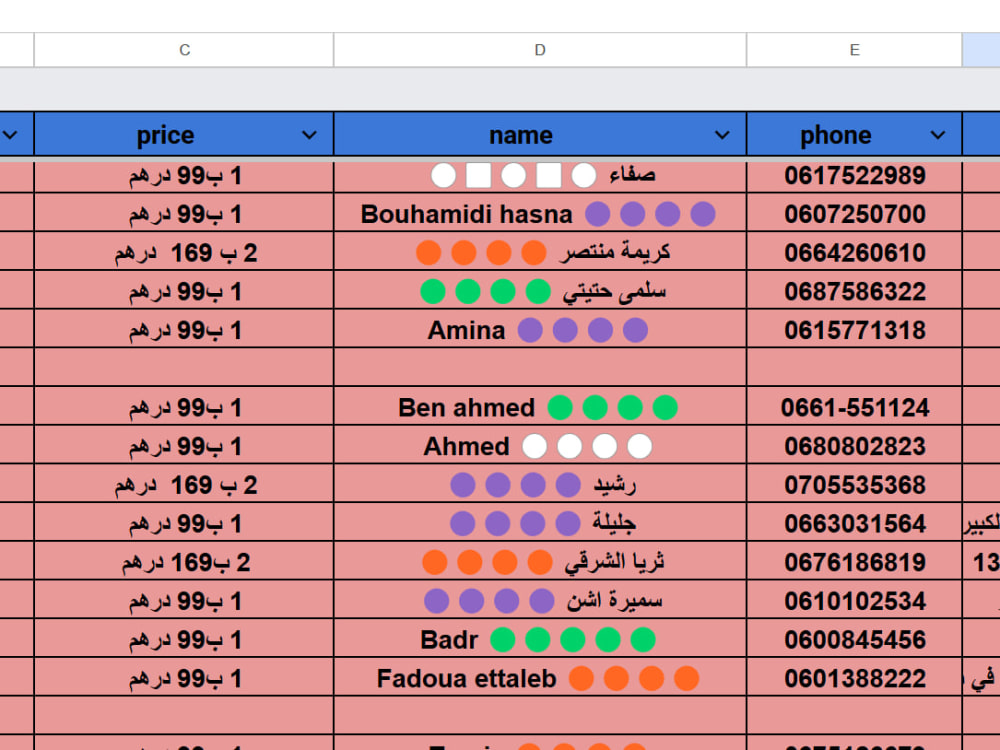The image size is (1000, 750).
Task: Select price cell in the 0664260610 row
Action: [184, 253]
